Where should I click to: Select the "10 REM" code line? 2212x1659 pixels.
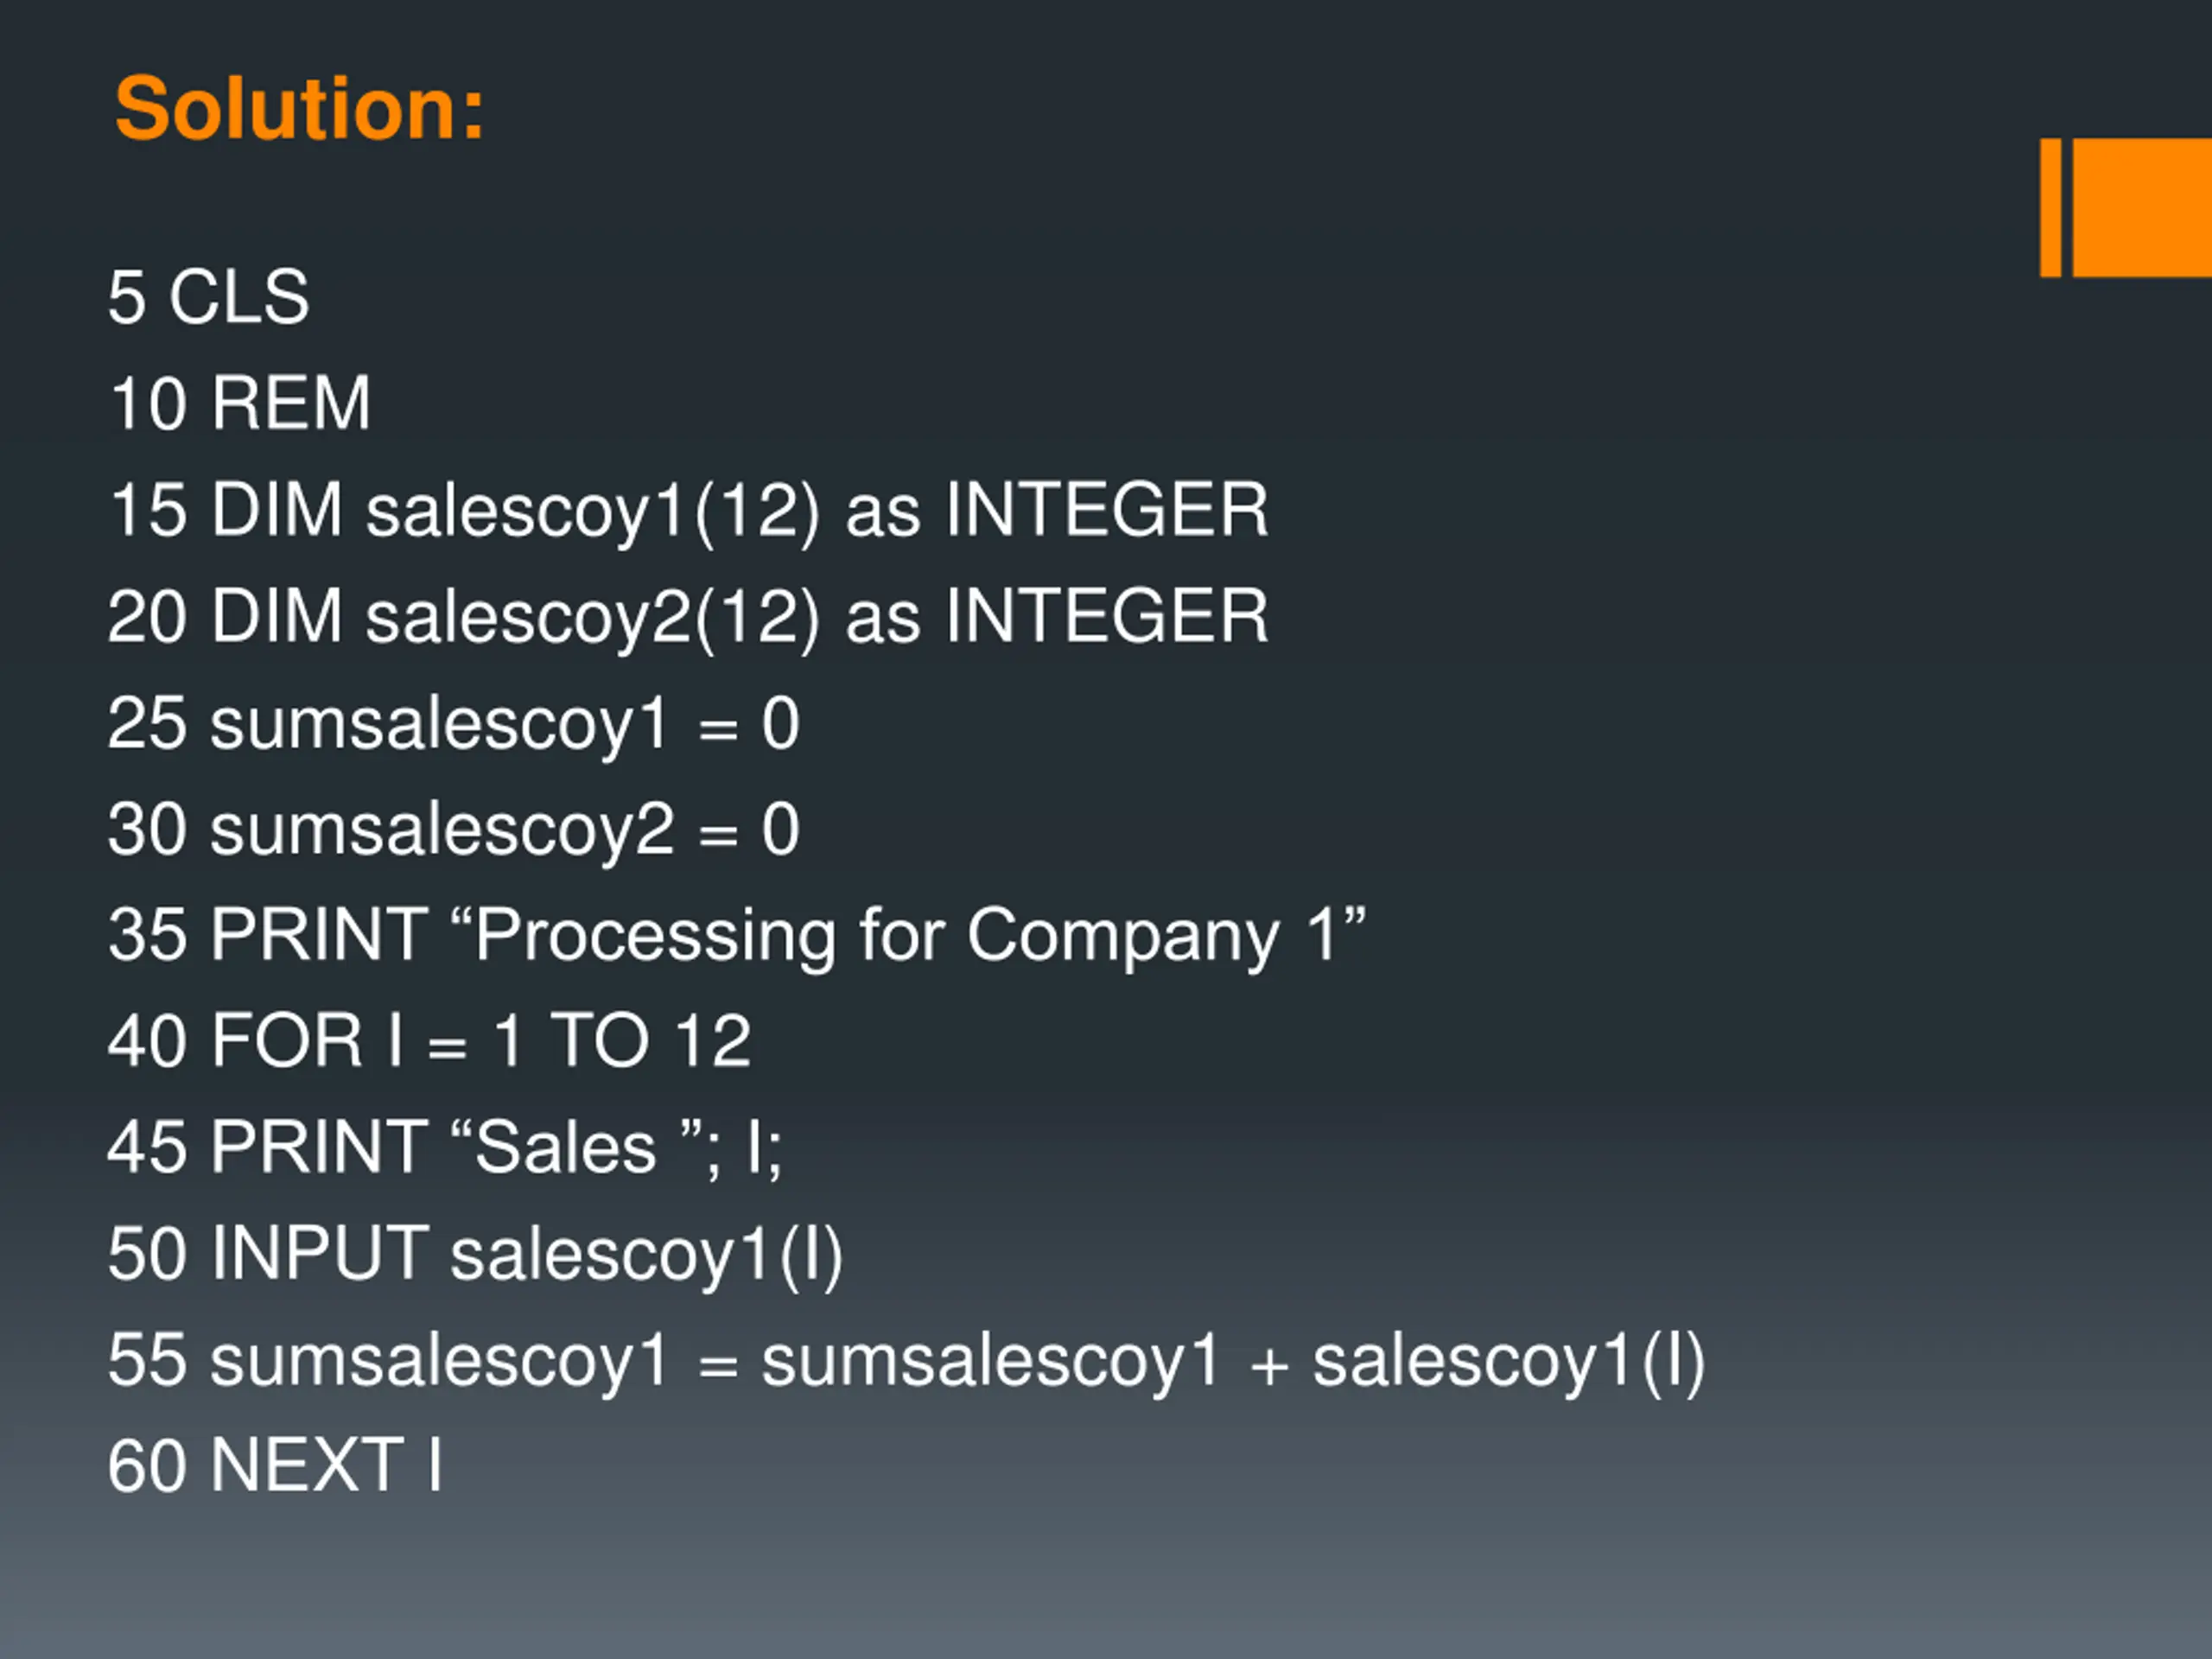(x=240, y=403)
